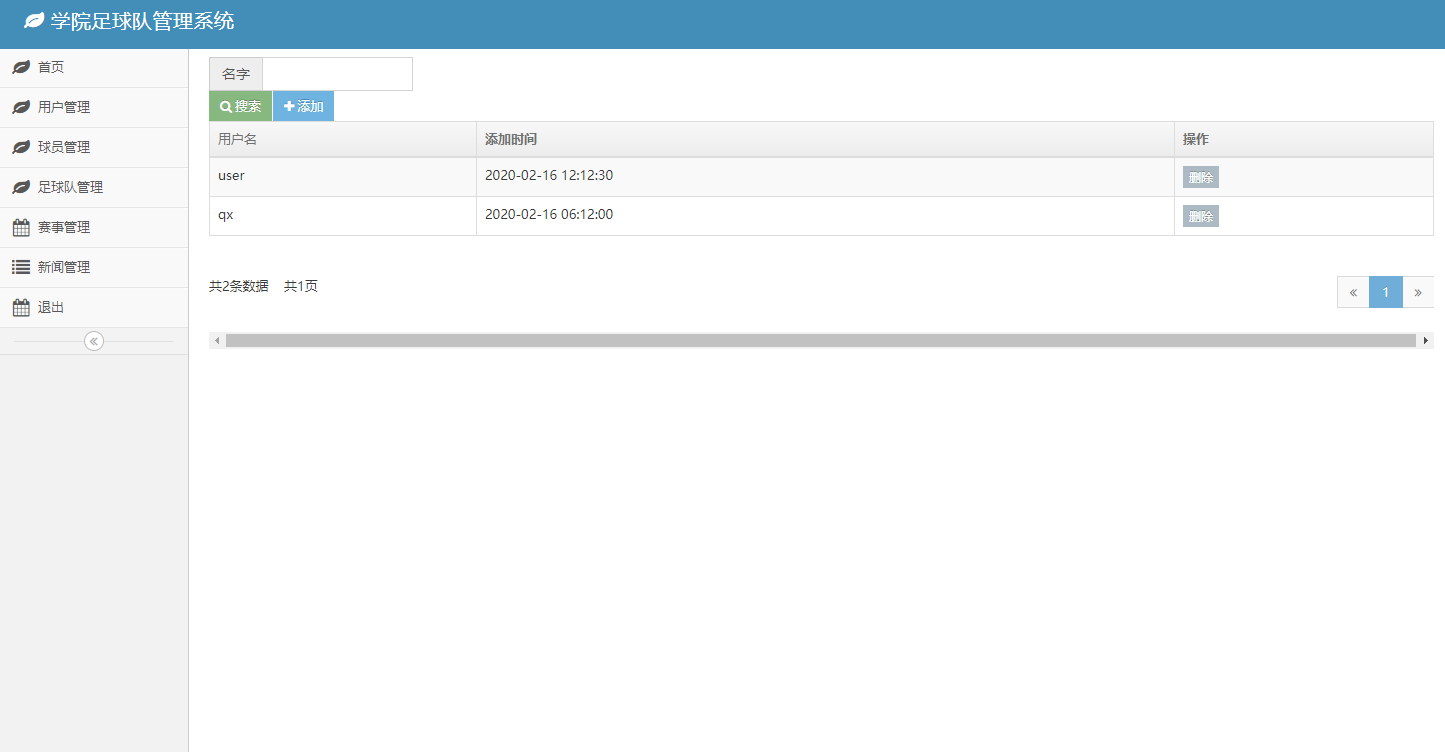This screenshot has width=1445, height=752.
Task: Click the calendar icon beside 赛事管理
Action: pyautogui.click(x=21, y=227)
